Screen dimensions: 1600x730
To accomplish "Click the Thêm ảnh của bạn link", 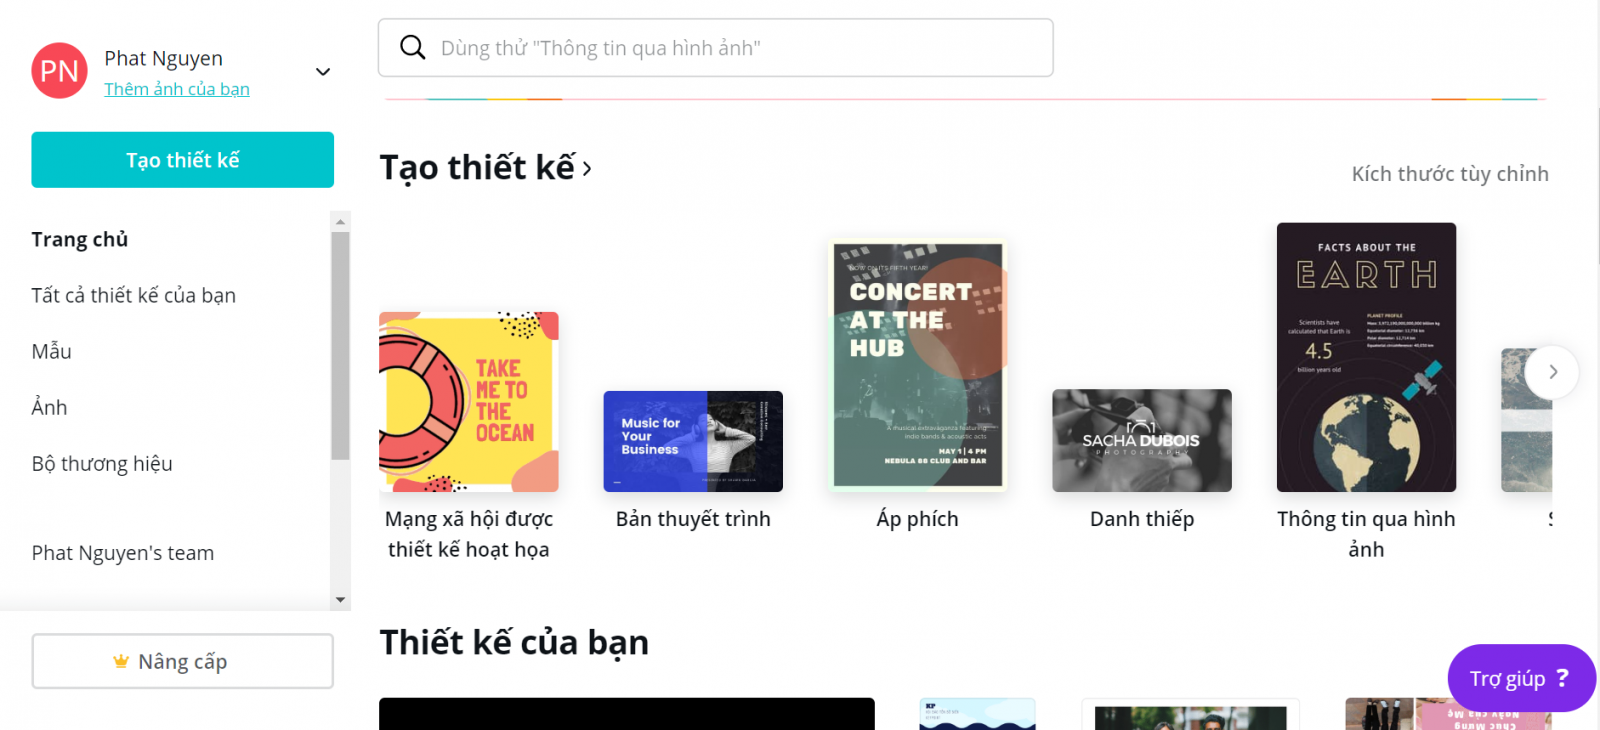I will click(x=177, y=89).
